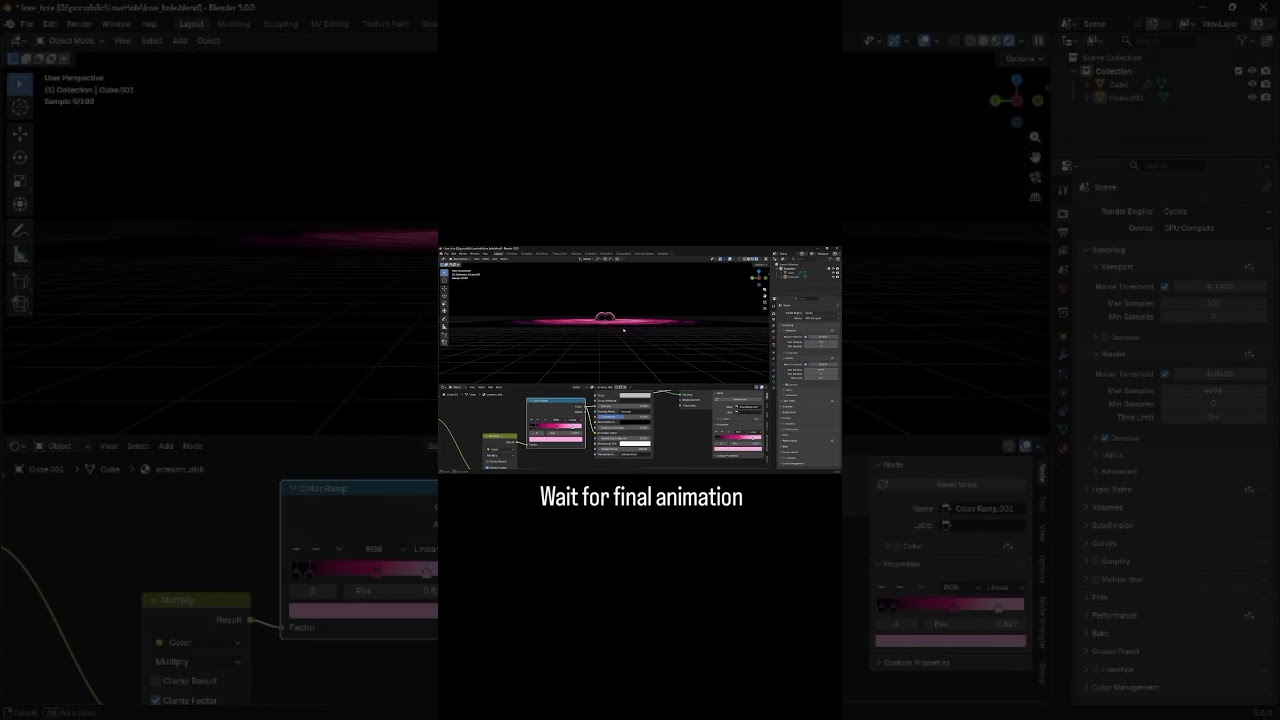This screenshot has height=720, width=1280.
Task: Hide Cube in outliner via eye icon
Action: (x=1252, y=84)
